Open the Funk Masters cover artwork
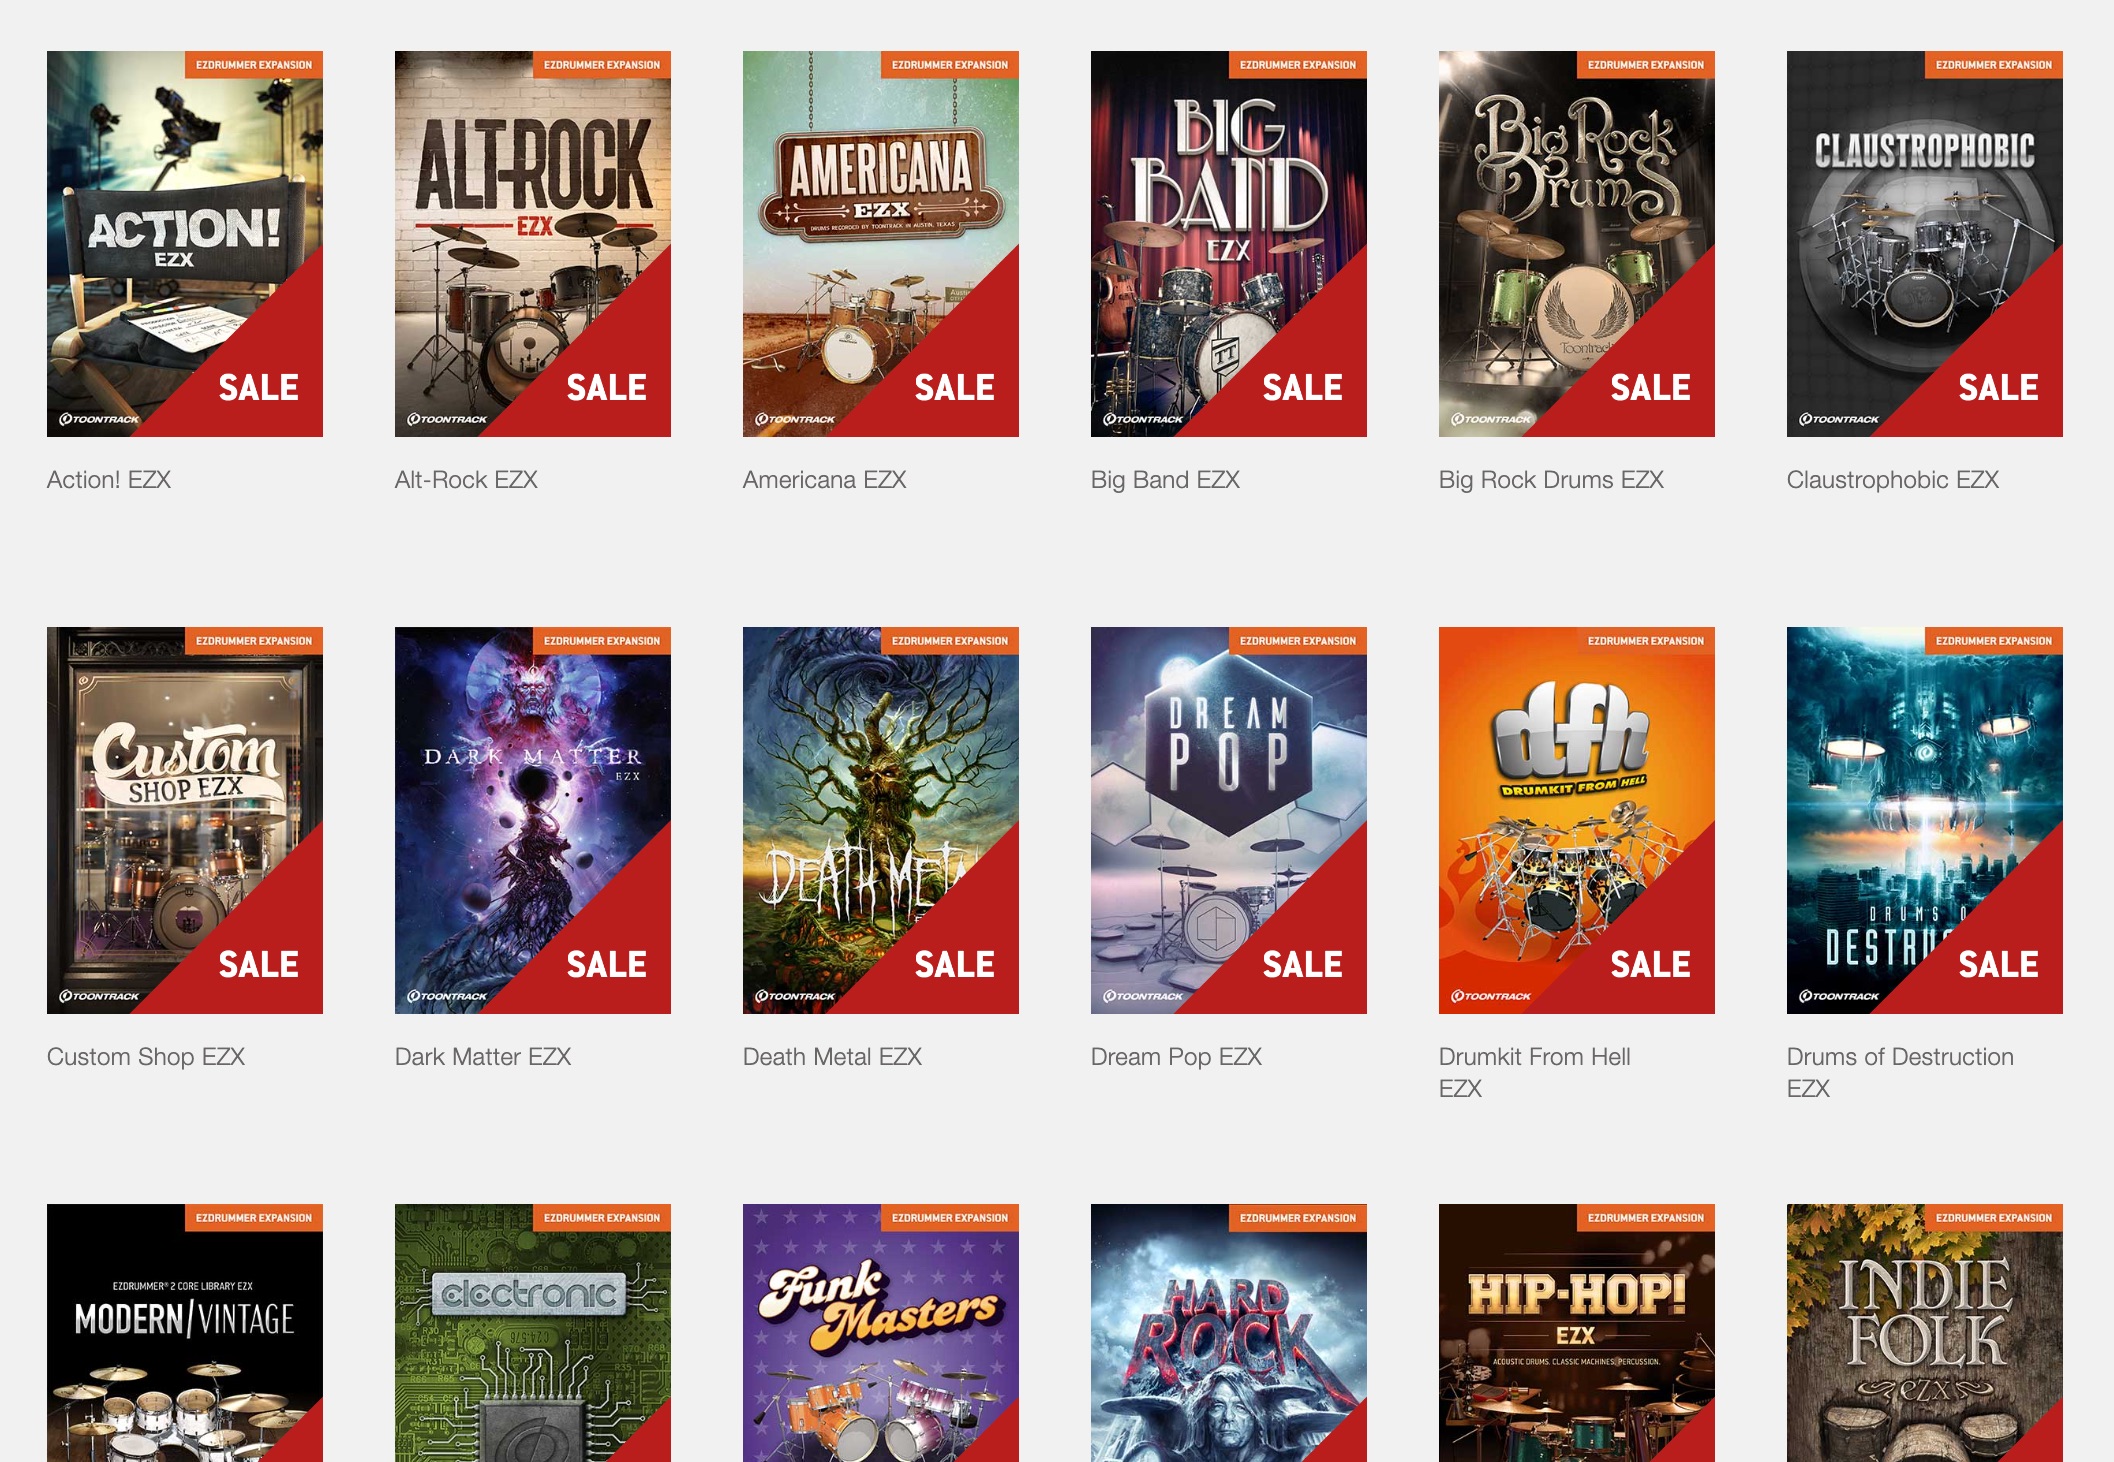 coord(881,1333)
